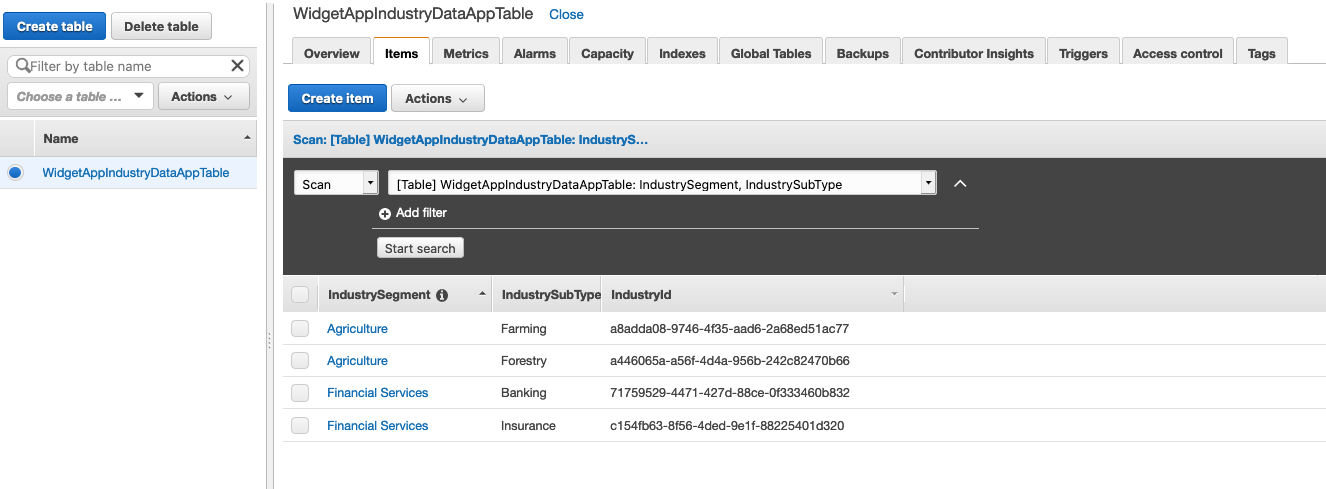Click the Delete table button
Viewport: 1326px width, 489px height.
pyautogui.click(x=161, y=26)
